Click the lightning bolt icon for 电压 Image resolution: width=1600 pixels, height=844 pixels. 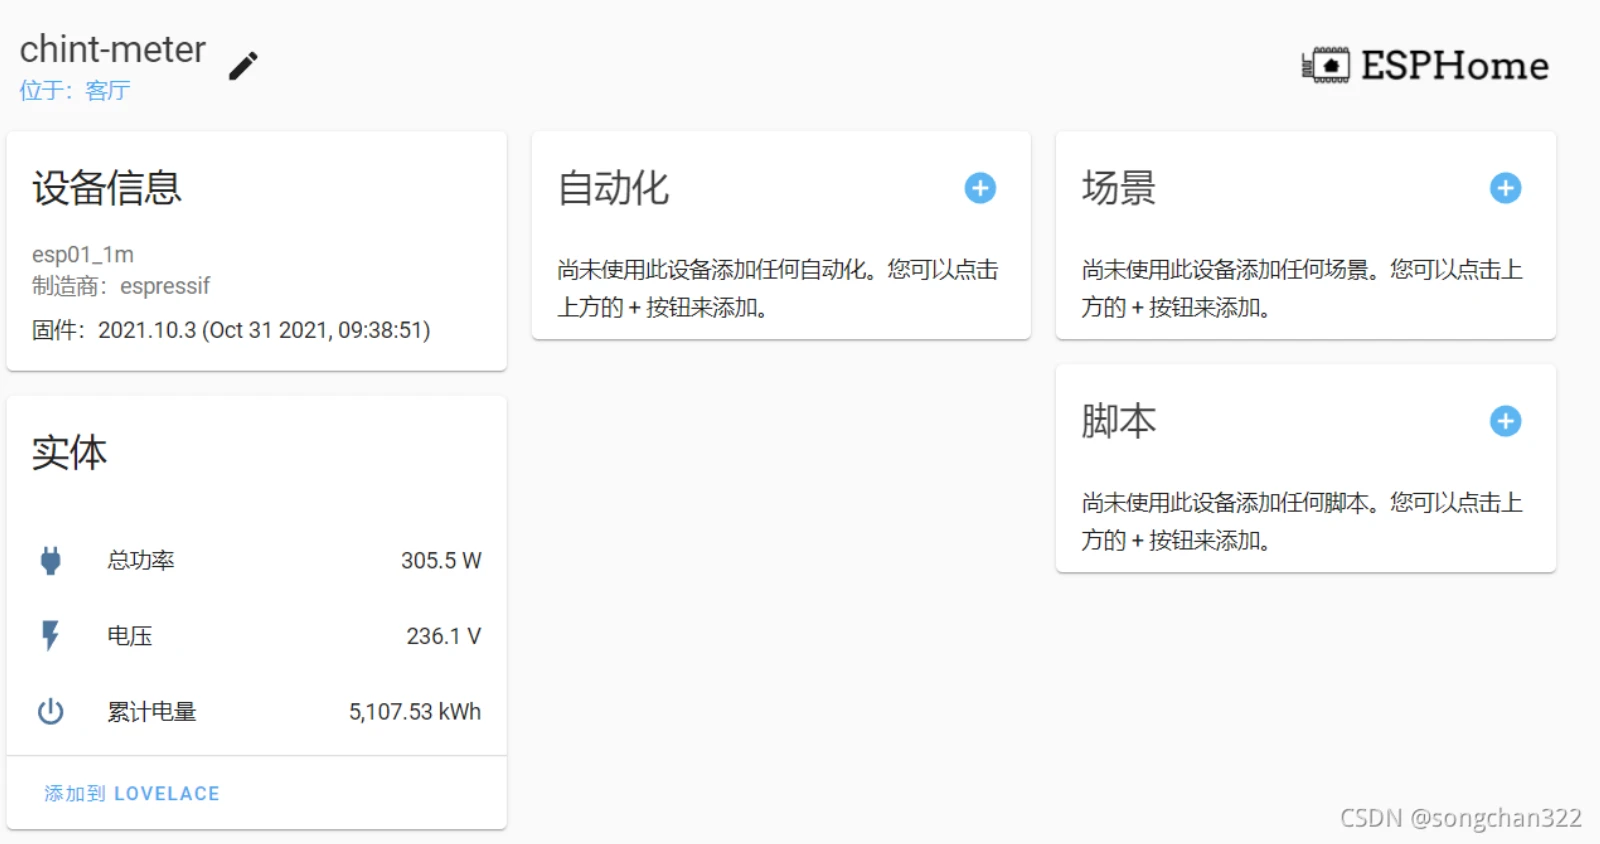(51, 636)
